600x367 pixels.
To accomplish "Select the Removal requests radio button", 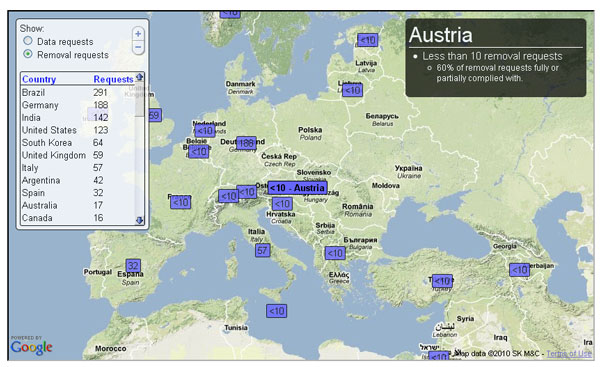I will [28, 54].
